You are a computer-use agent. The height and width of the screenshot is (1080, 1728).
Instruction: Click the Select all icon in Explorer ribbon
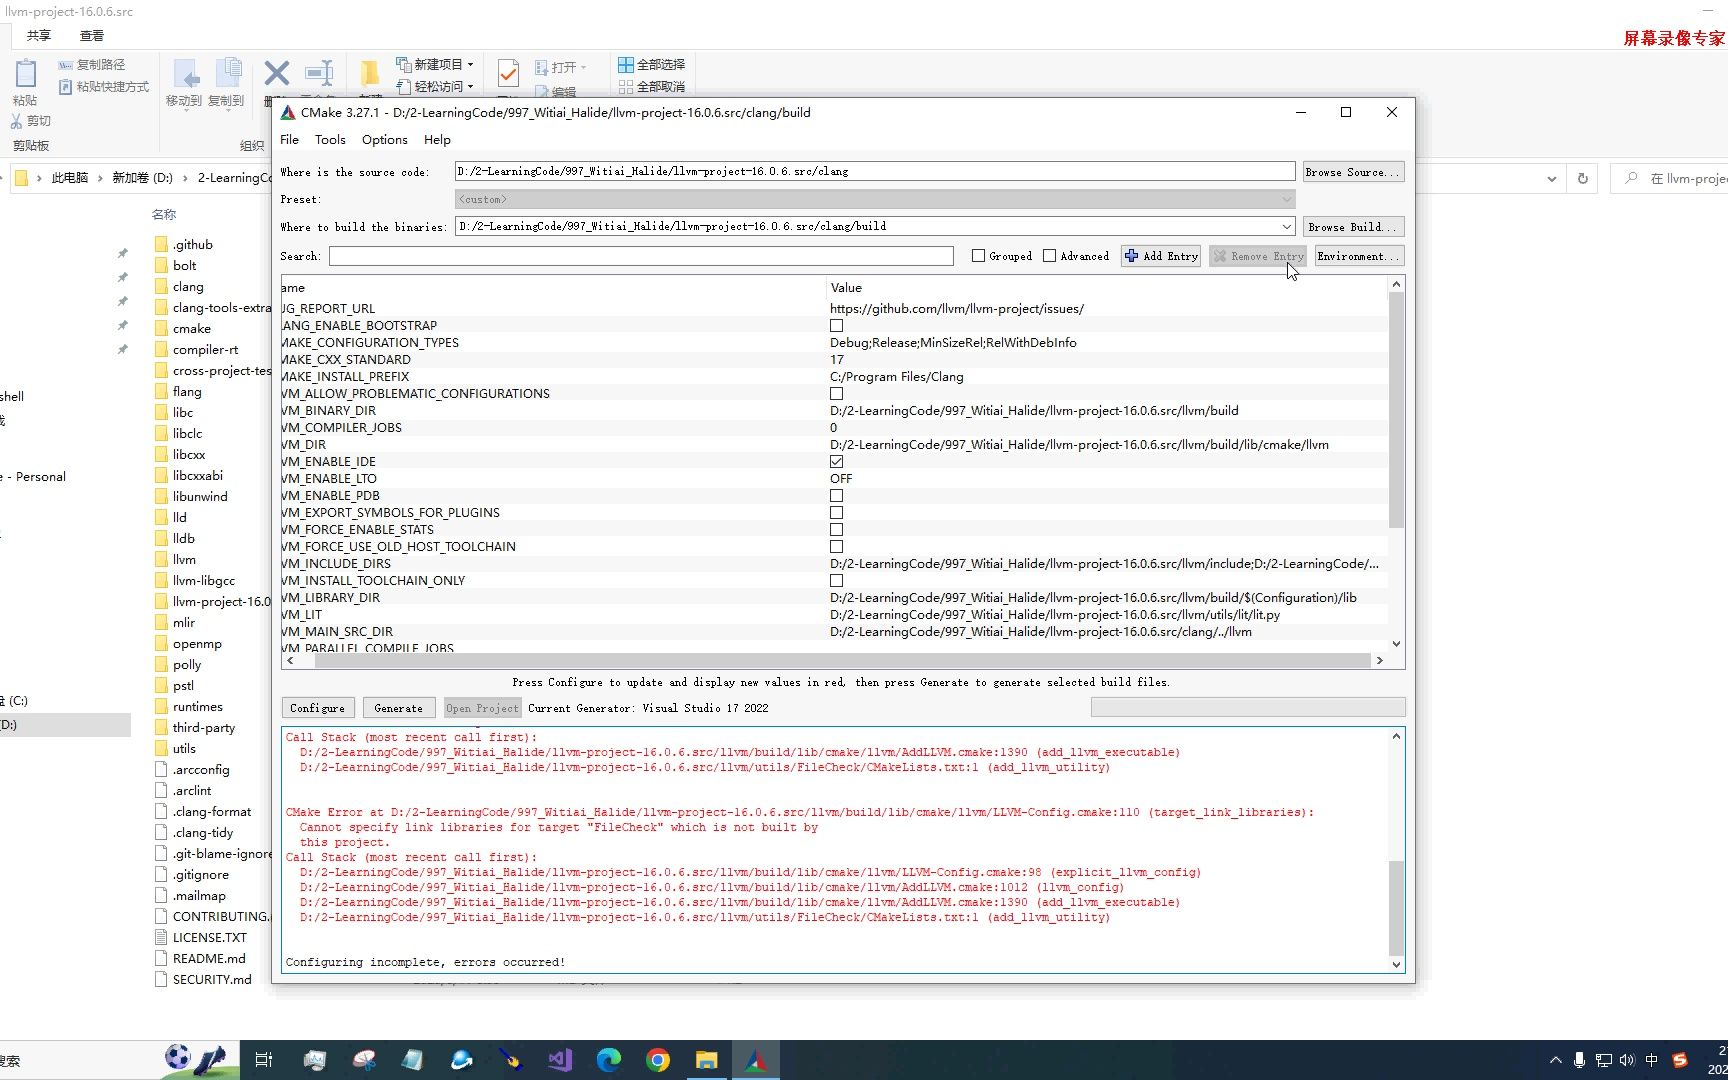point(626,64)
